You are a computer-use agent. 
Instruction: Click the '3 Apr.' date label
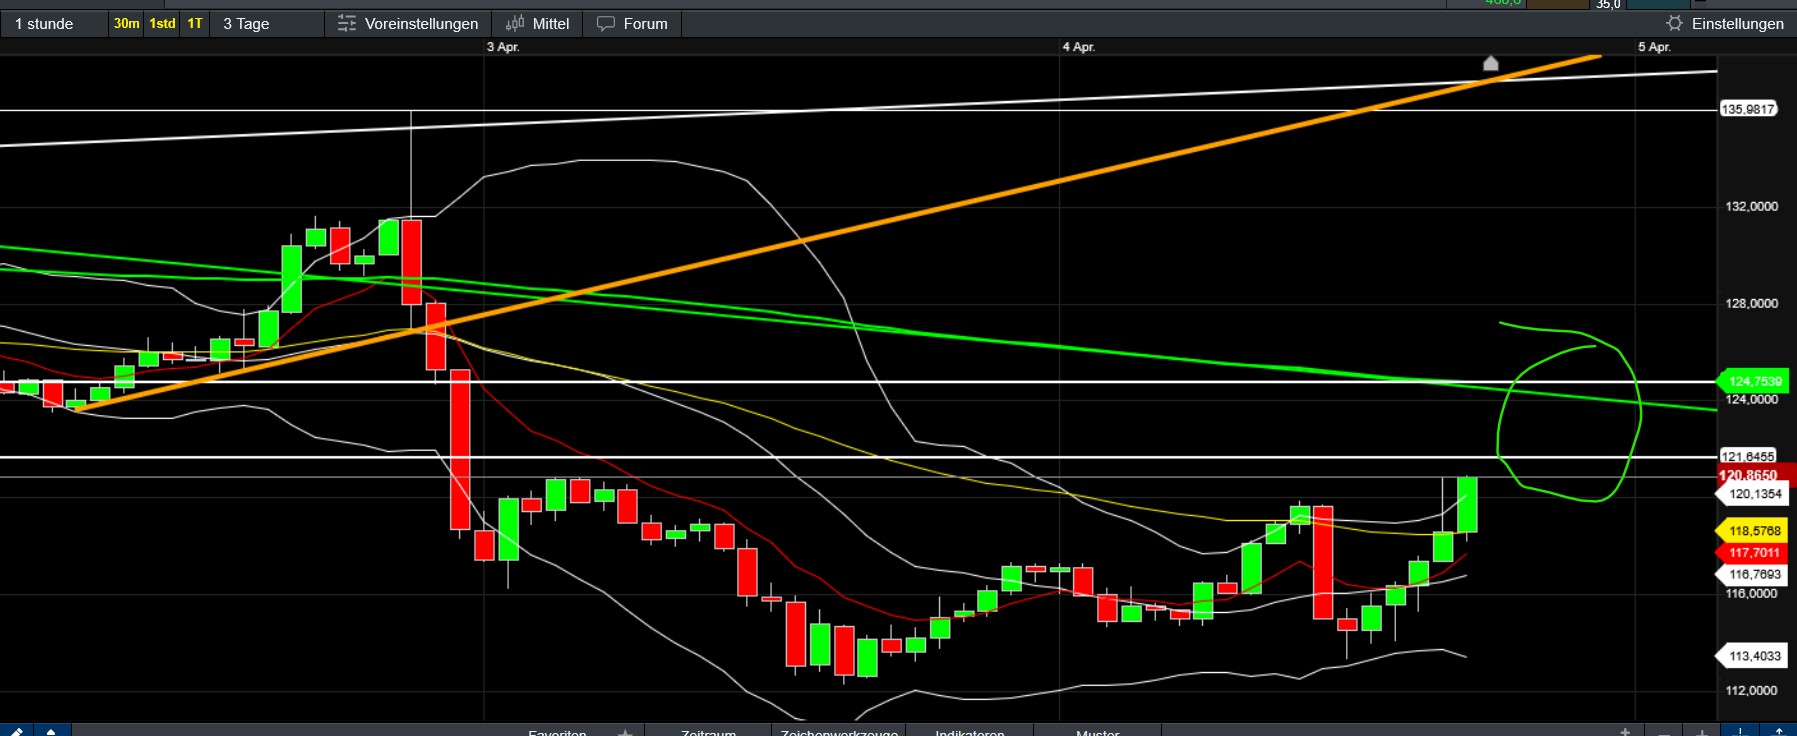pyautogui.click(x=503, y=47)
